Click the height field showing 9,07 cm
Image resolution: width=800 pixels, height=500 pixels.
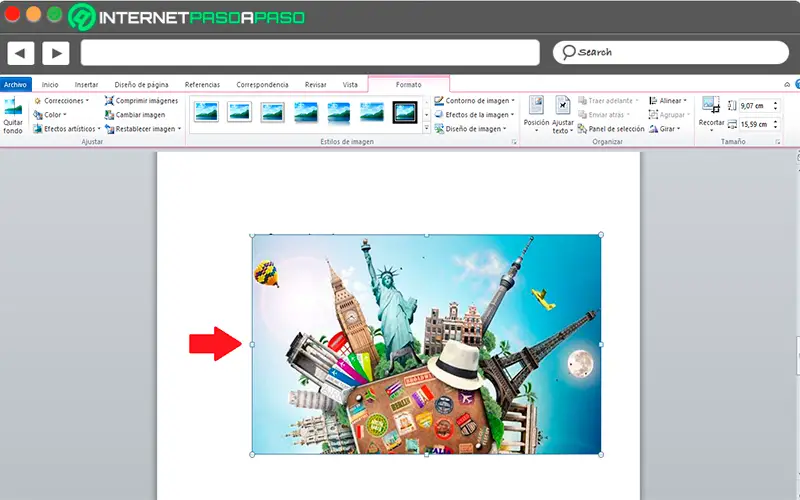point(757,106)
